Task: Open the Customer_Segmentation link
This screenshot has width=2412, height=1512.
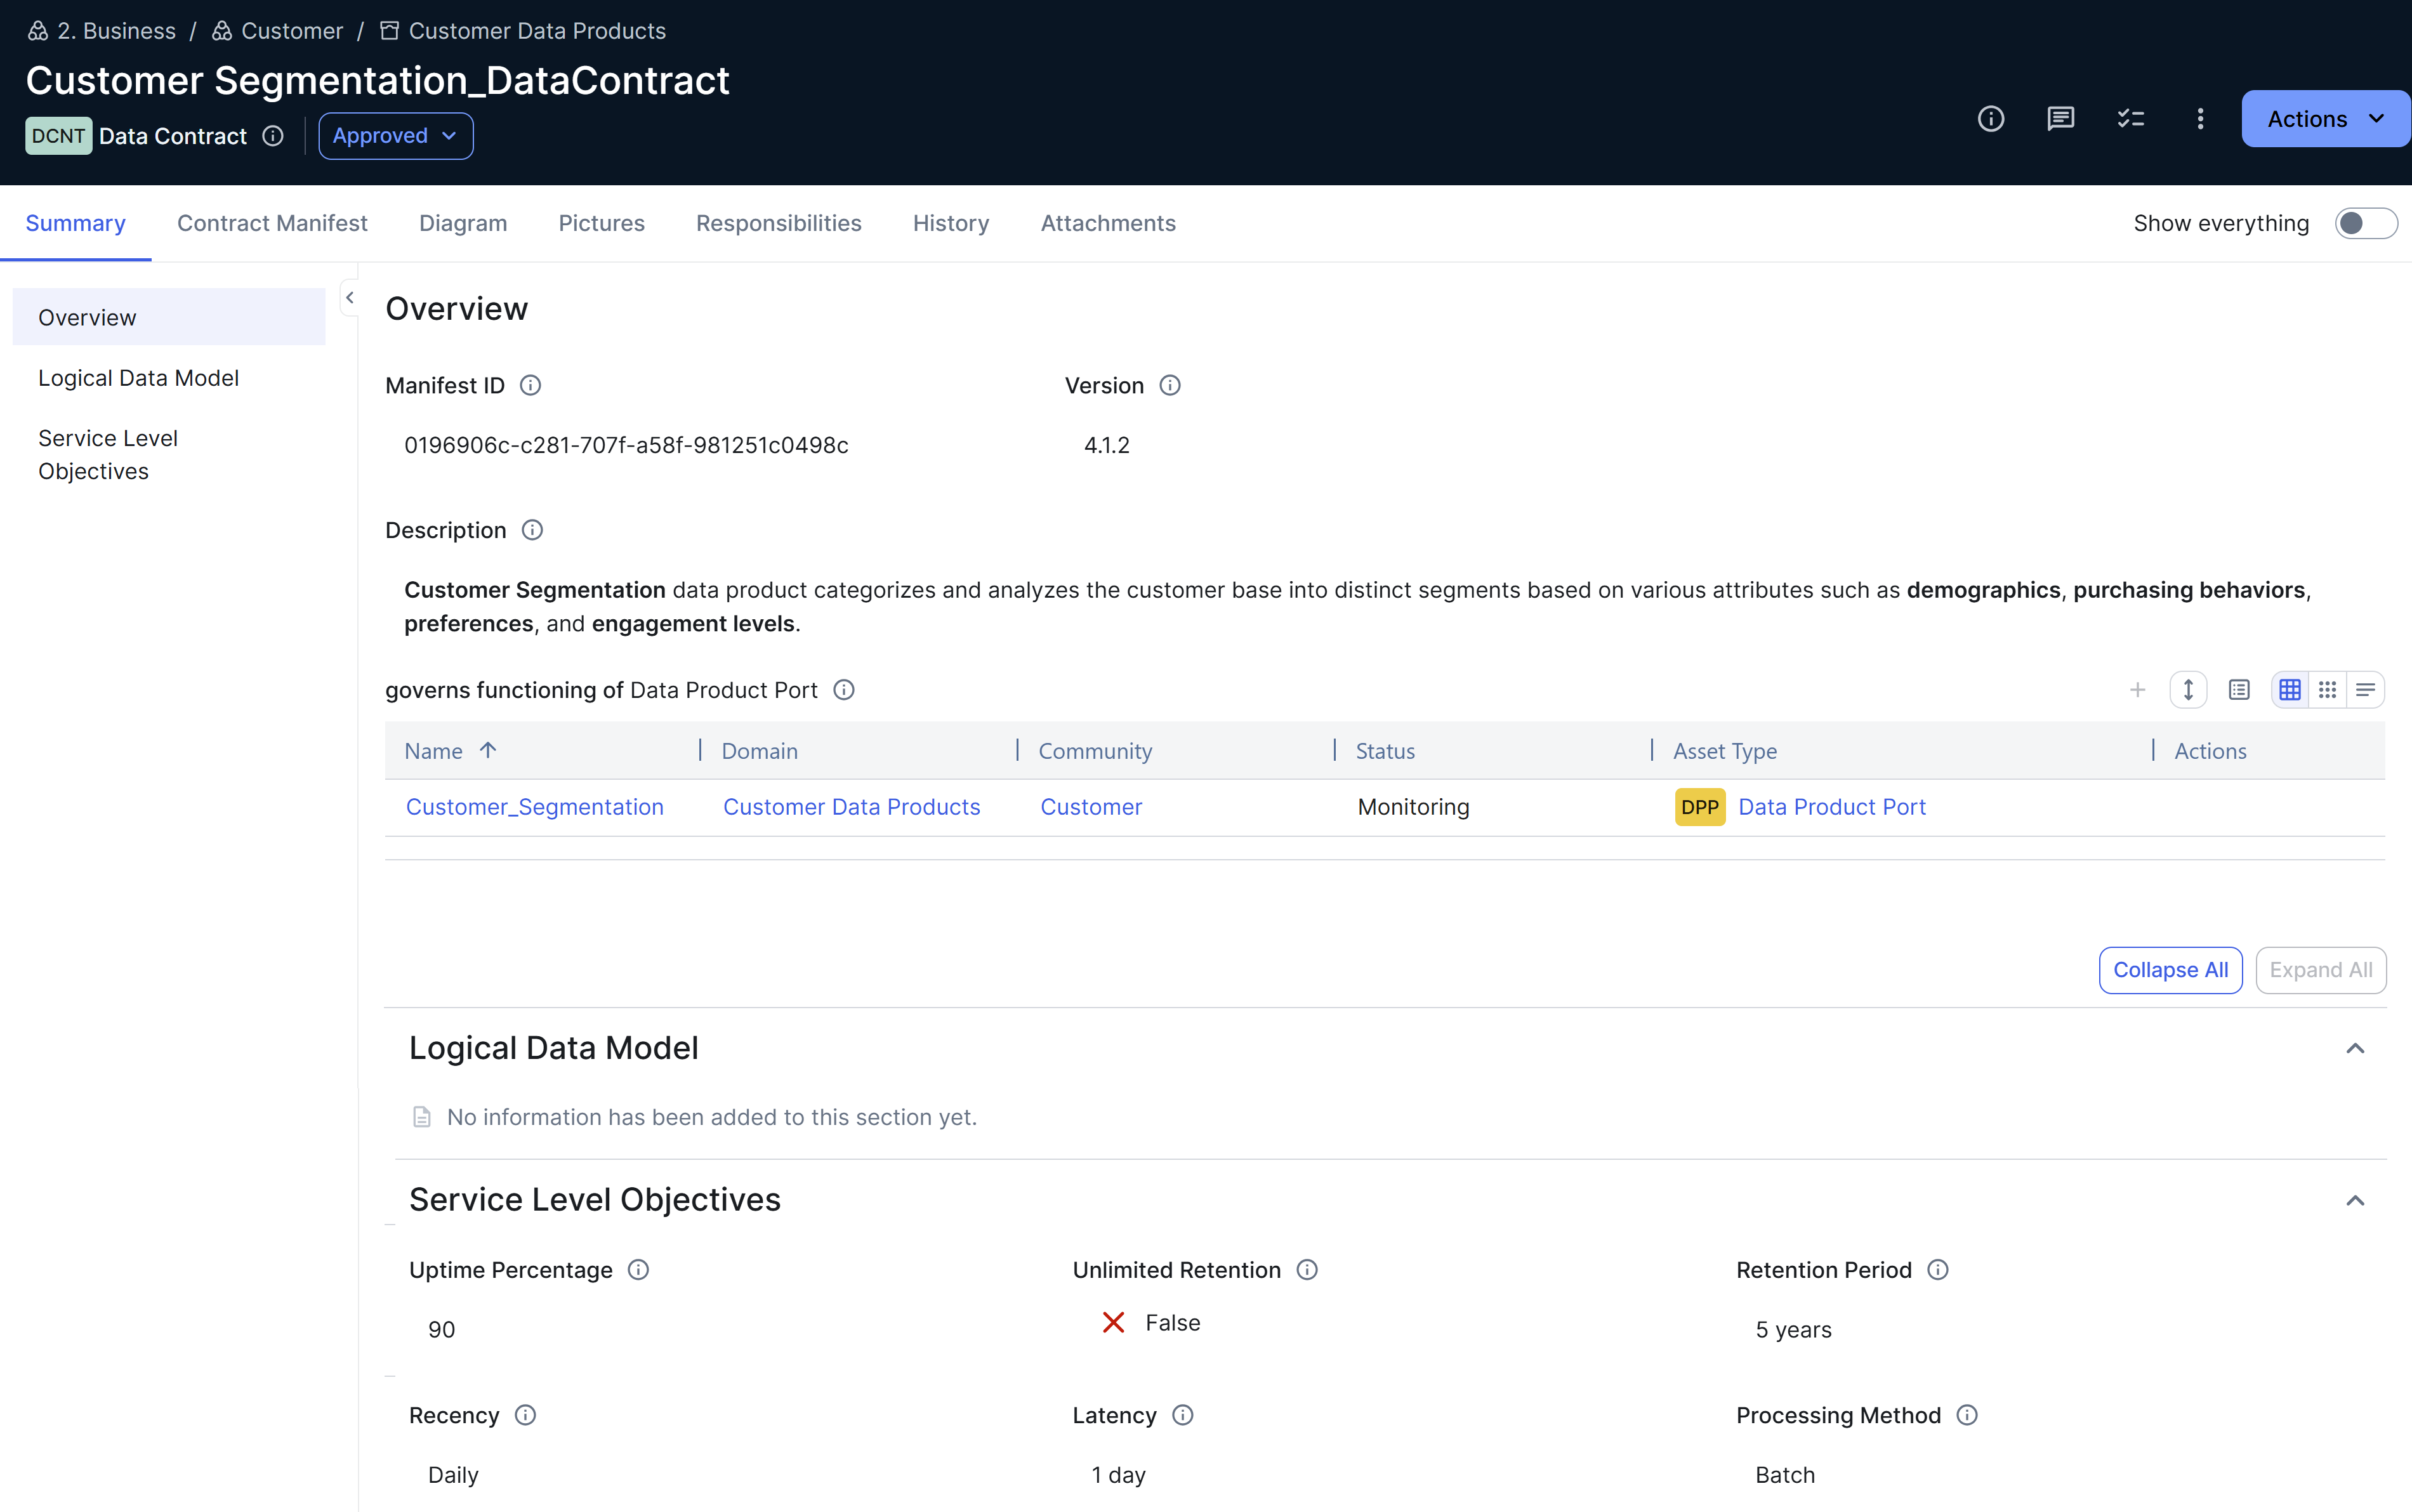Action: click(535, 807)
